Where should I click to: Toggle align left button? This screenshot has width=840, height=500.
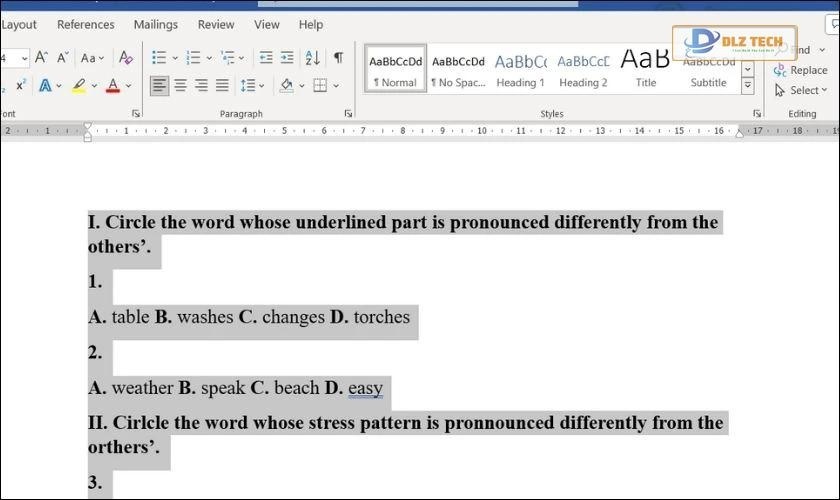[x=160, y=86]
